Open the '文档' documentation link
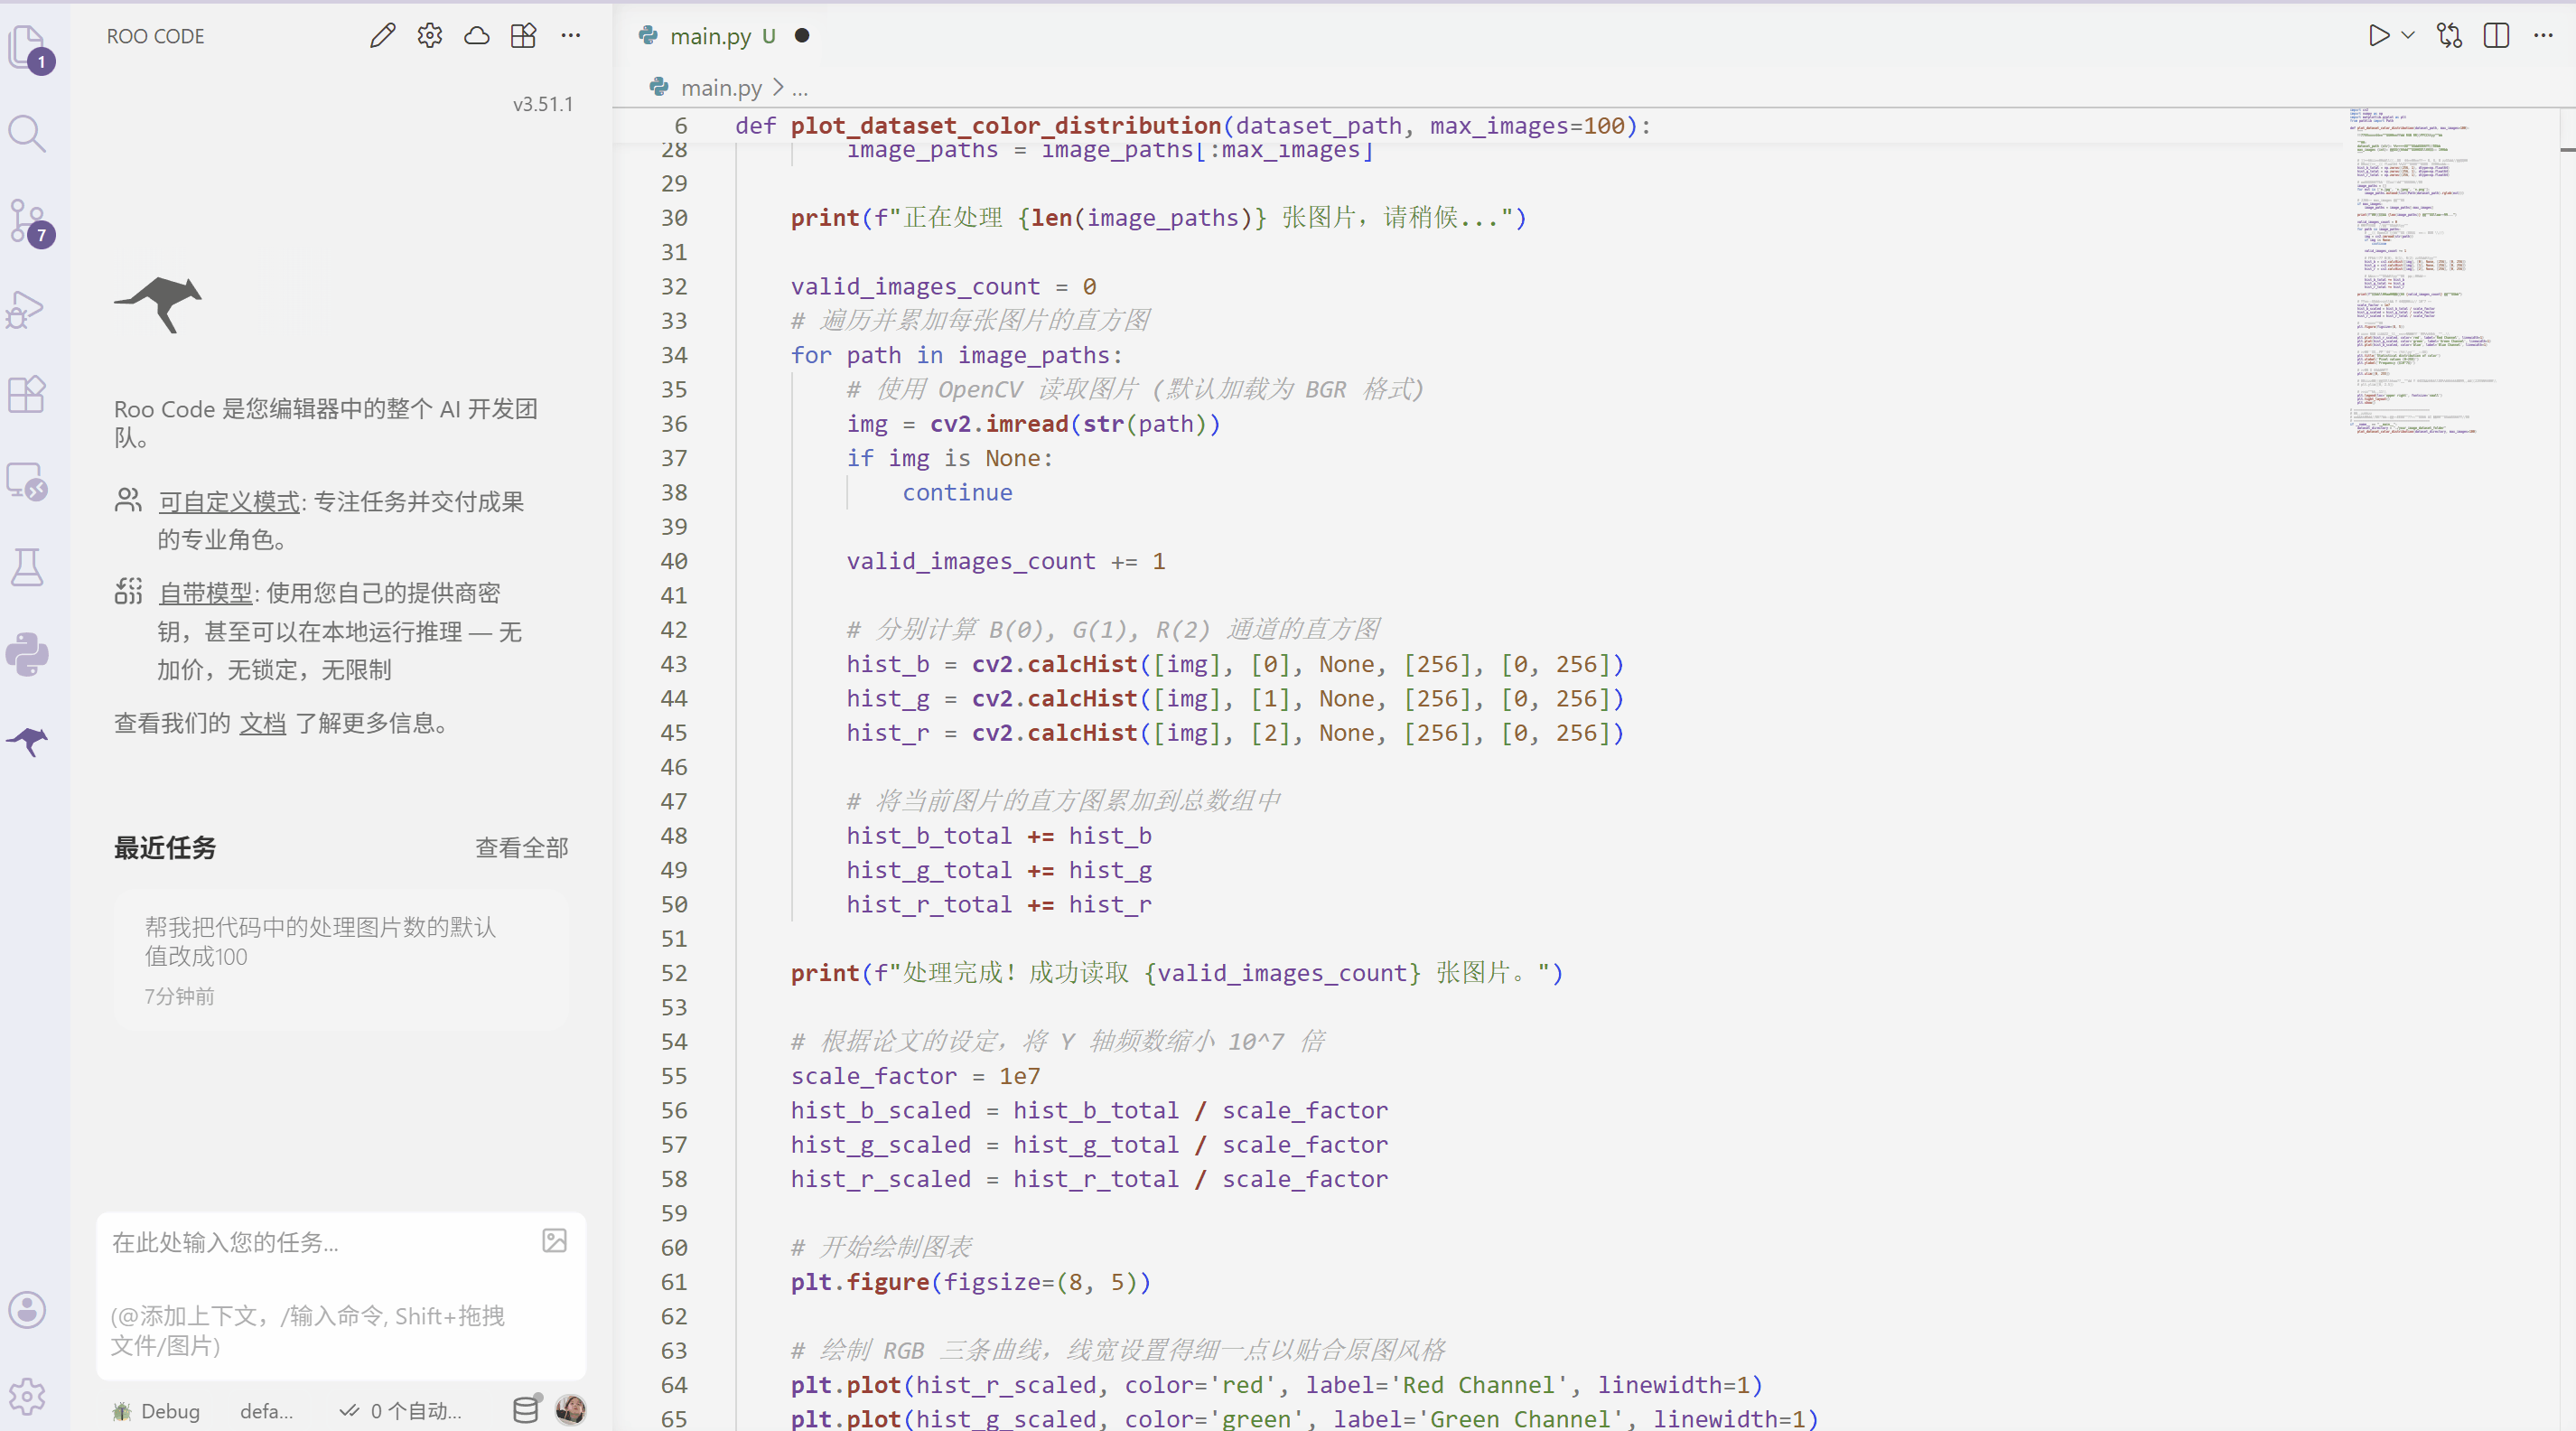 pyautogui.click(x=263, y=723)
